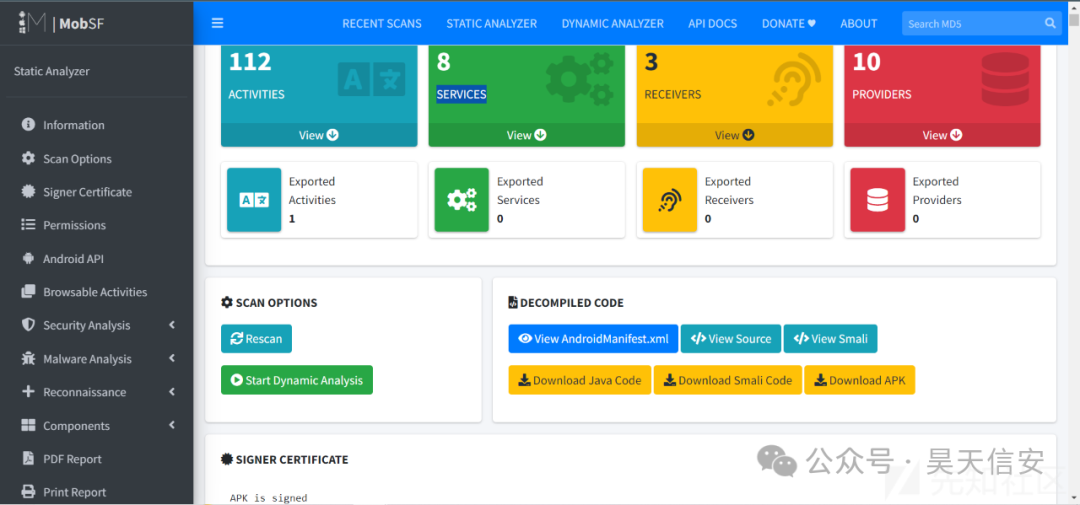Image resolution: width=1080 pixels, height=505 pixels.
Task: Click the 'APK is signed' text
Action: coord(269,497)
